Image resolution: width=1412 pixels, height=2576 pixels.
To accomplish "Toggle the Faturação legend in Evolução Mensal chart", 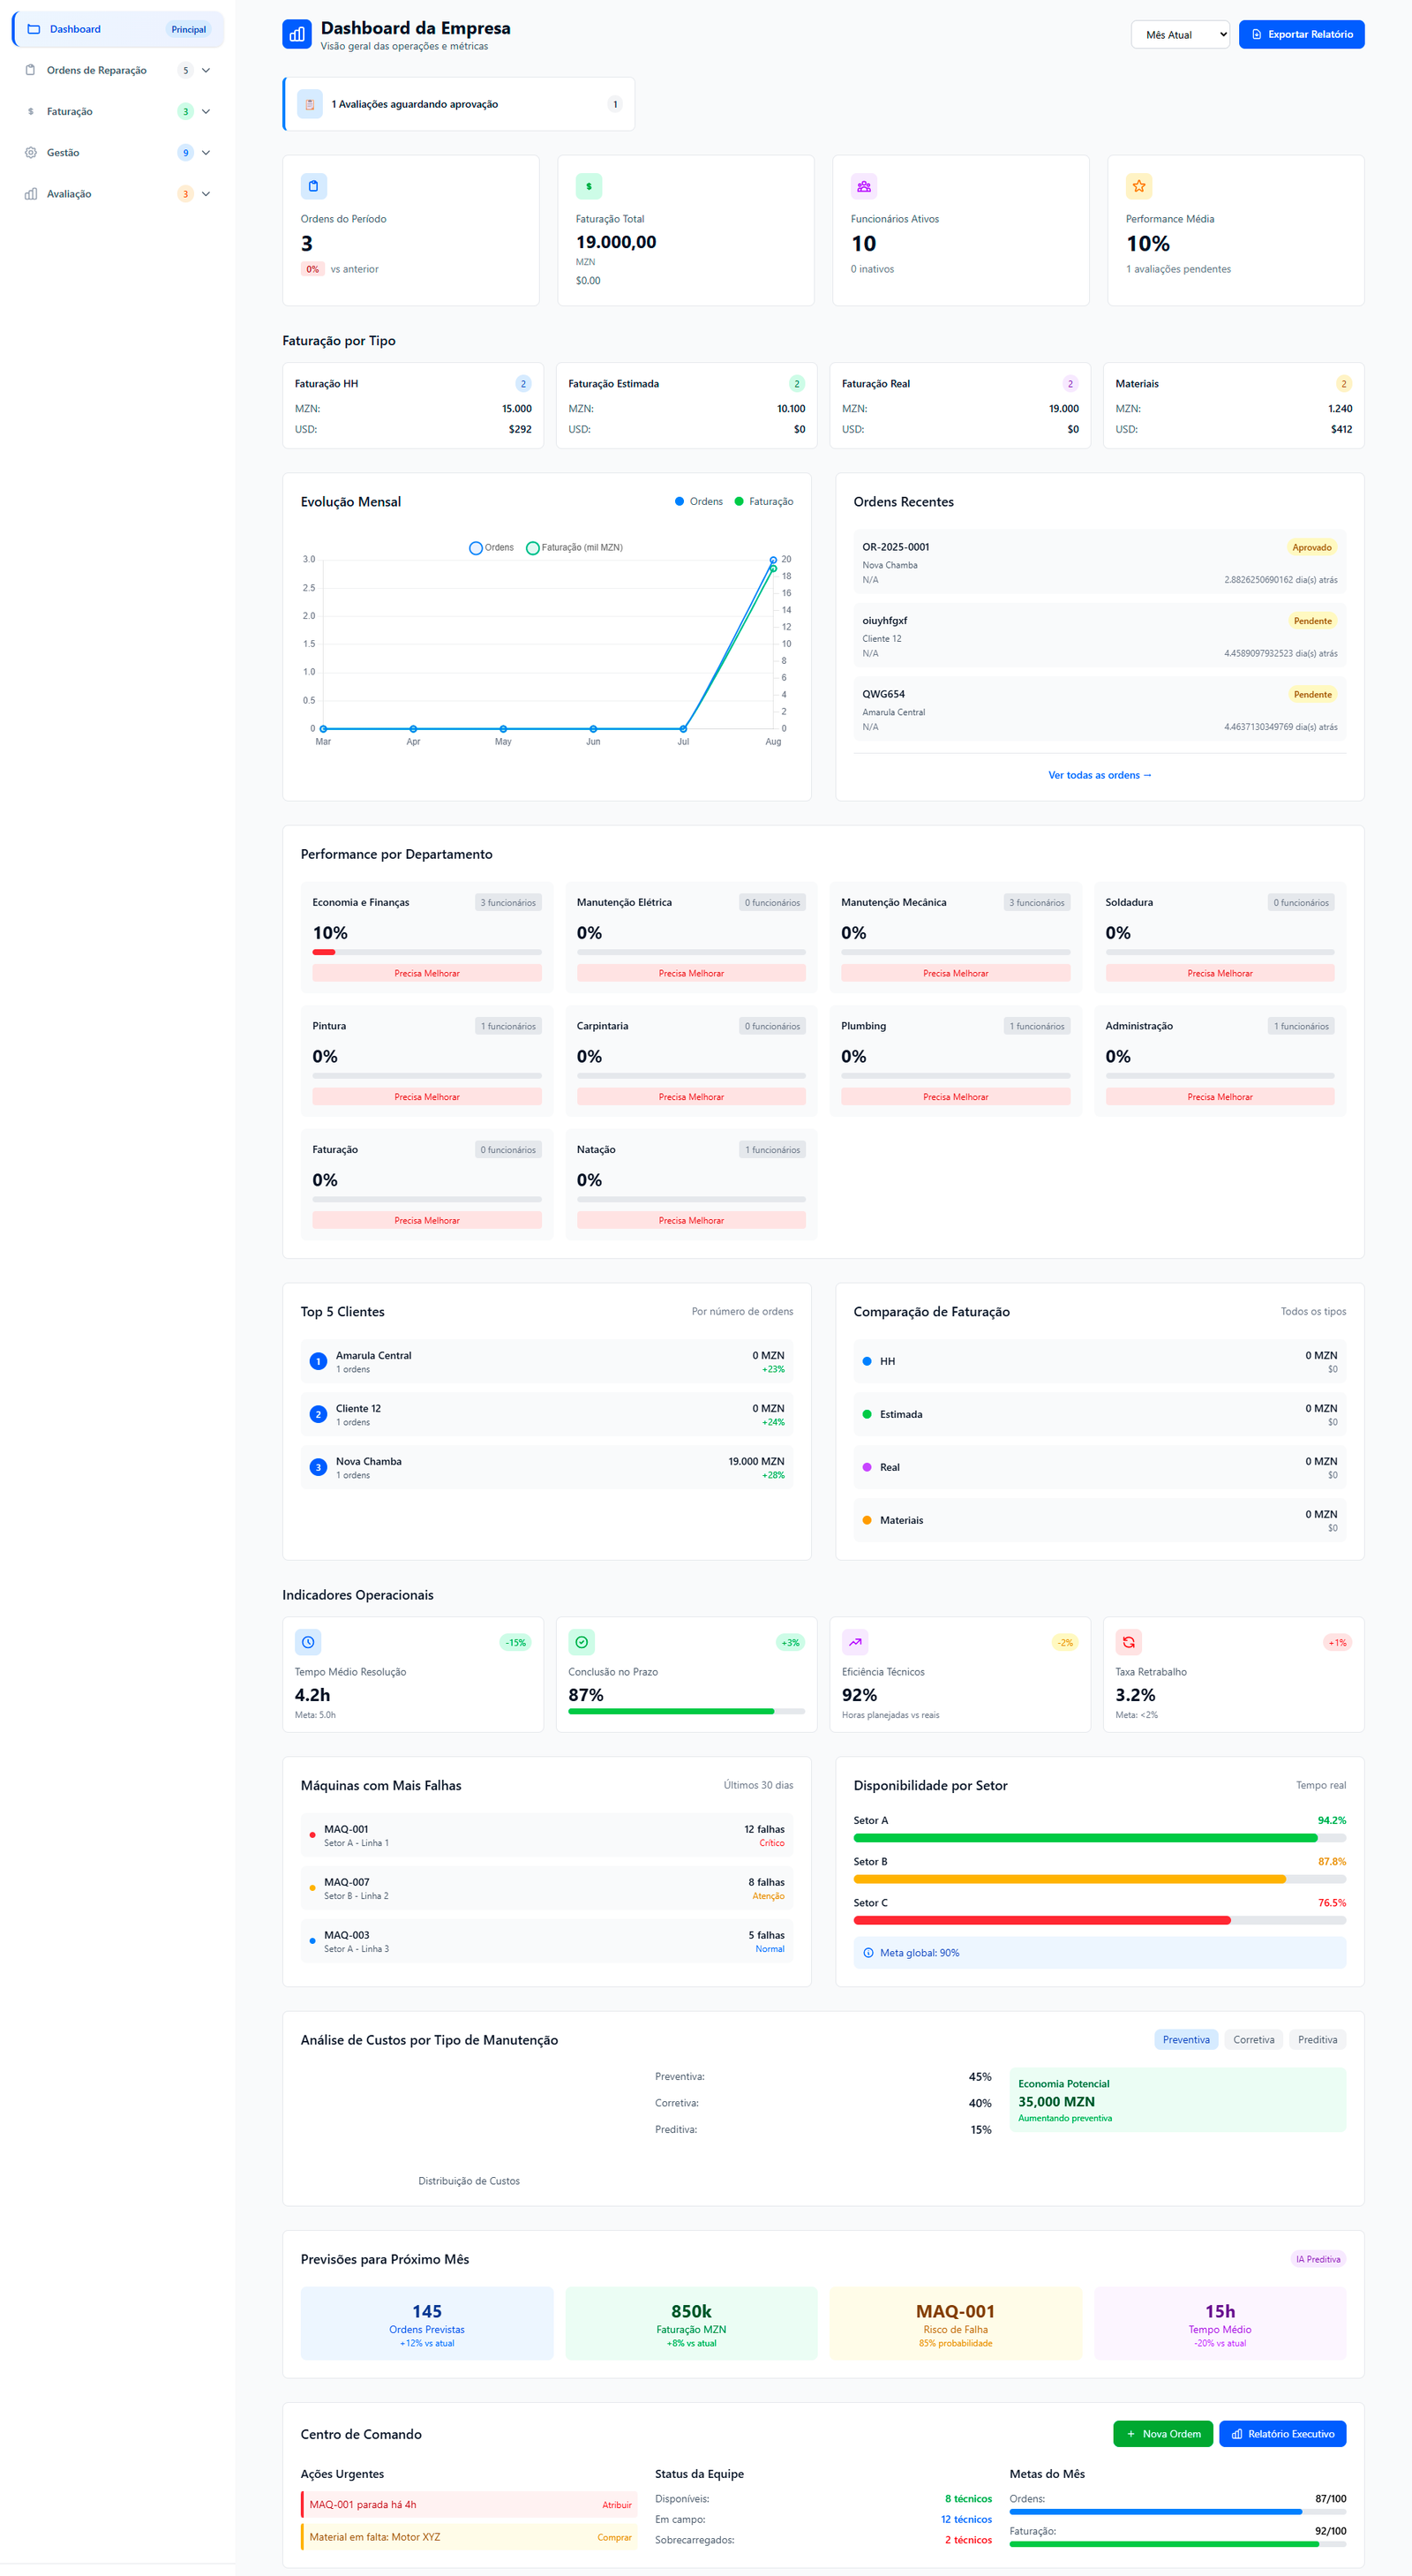I will (x=575, y=548).
